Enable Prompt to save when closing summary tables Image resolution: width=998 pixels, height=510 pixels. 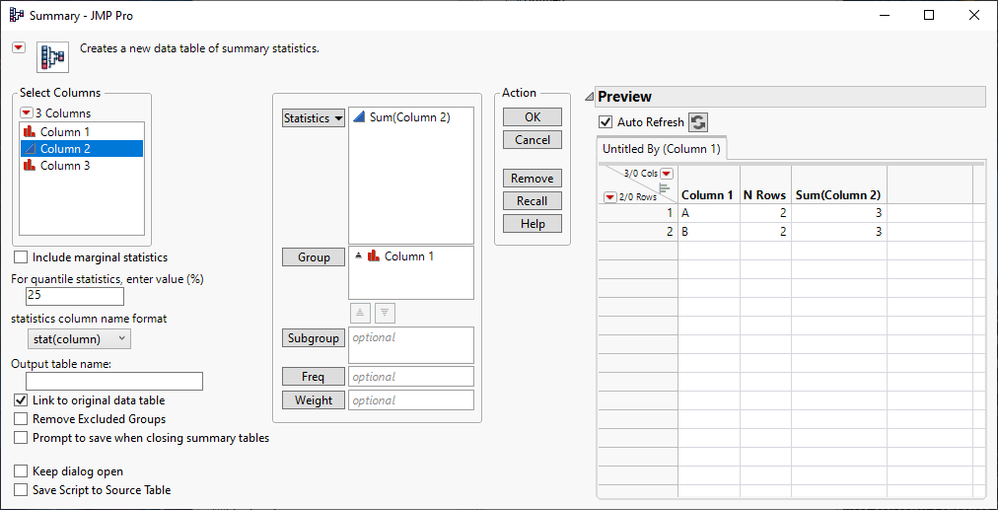[x=21, y=438]
